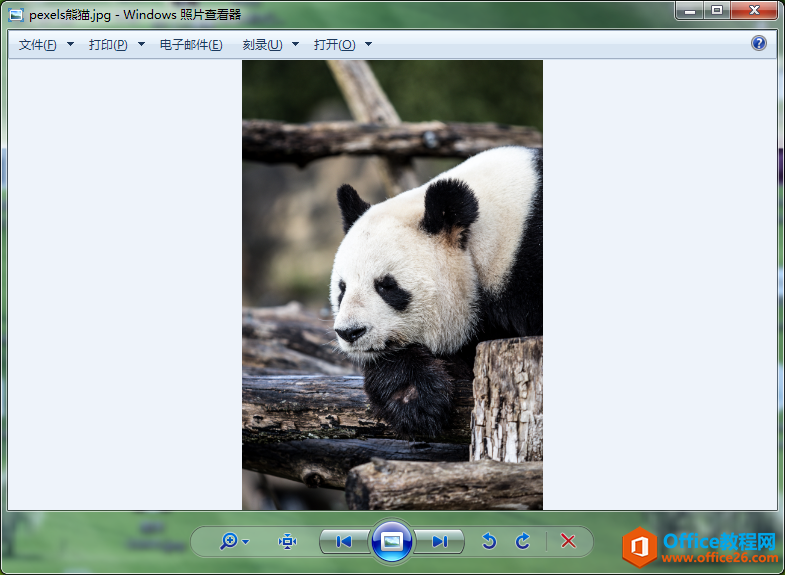The width and height of the screenshot is (785, 575).
Task: Open the zoom magnifier control
Action: coord(229,541)
